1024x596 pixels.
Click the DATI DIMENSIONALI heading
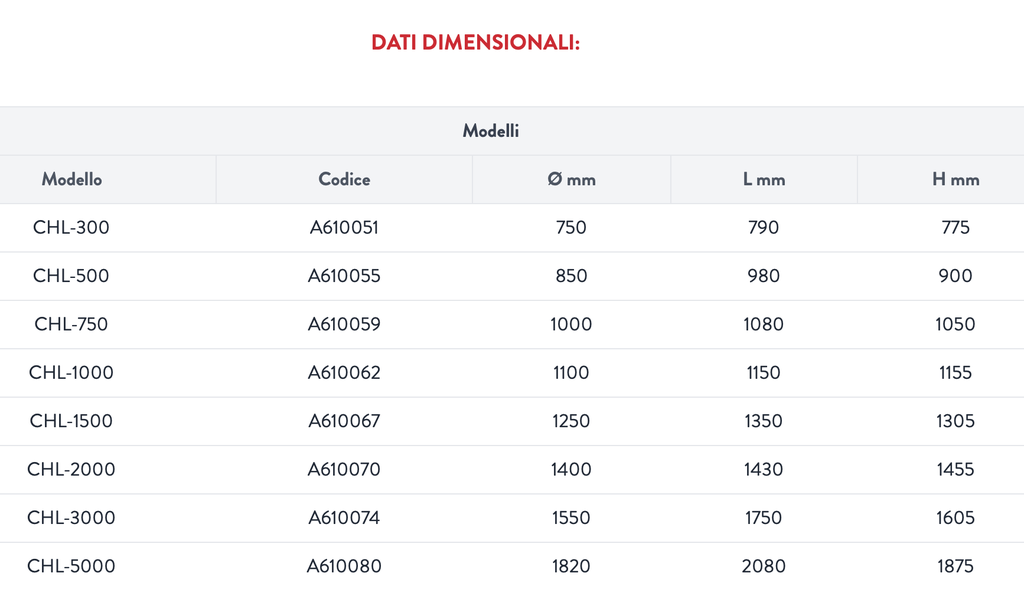[475, 42]
